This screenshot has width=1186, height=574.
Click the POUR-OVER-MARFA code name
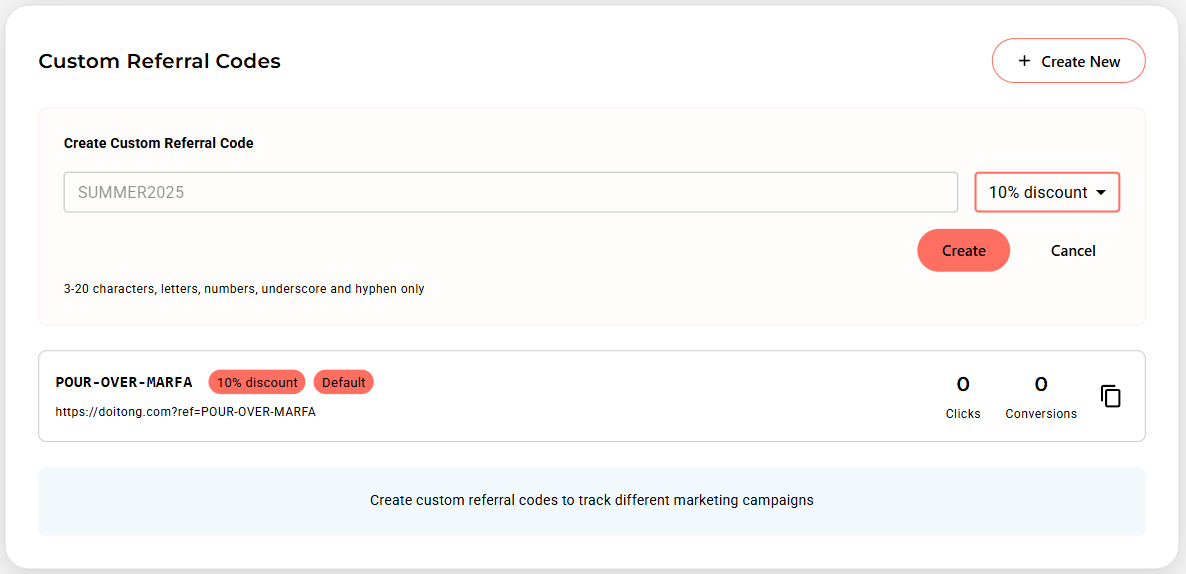(124, 382)
